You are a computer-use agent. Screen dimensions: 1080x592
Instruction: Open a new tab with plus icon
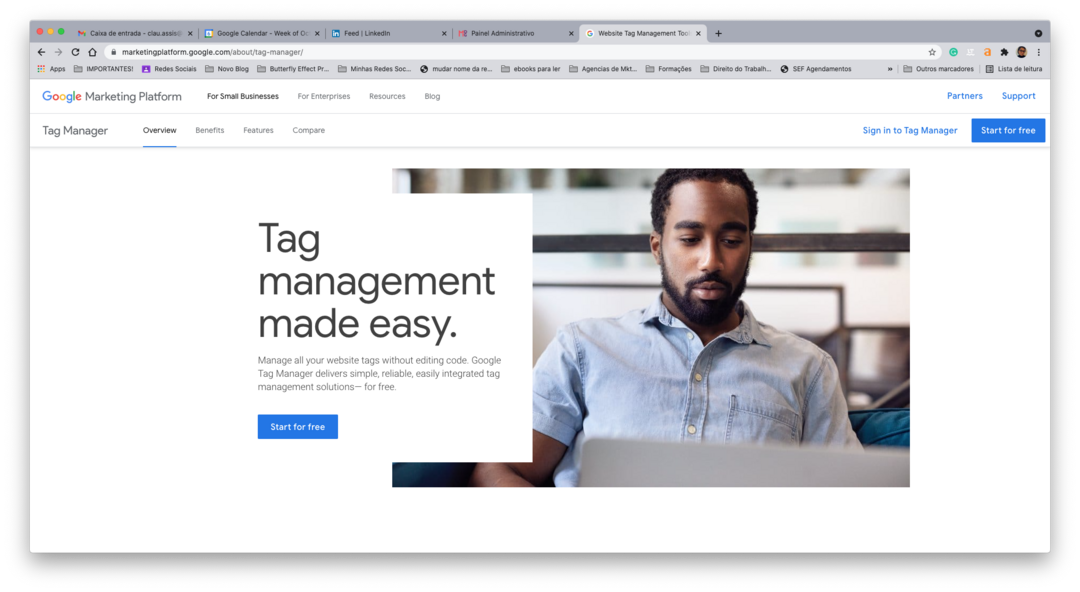(718, 33)
